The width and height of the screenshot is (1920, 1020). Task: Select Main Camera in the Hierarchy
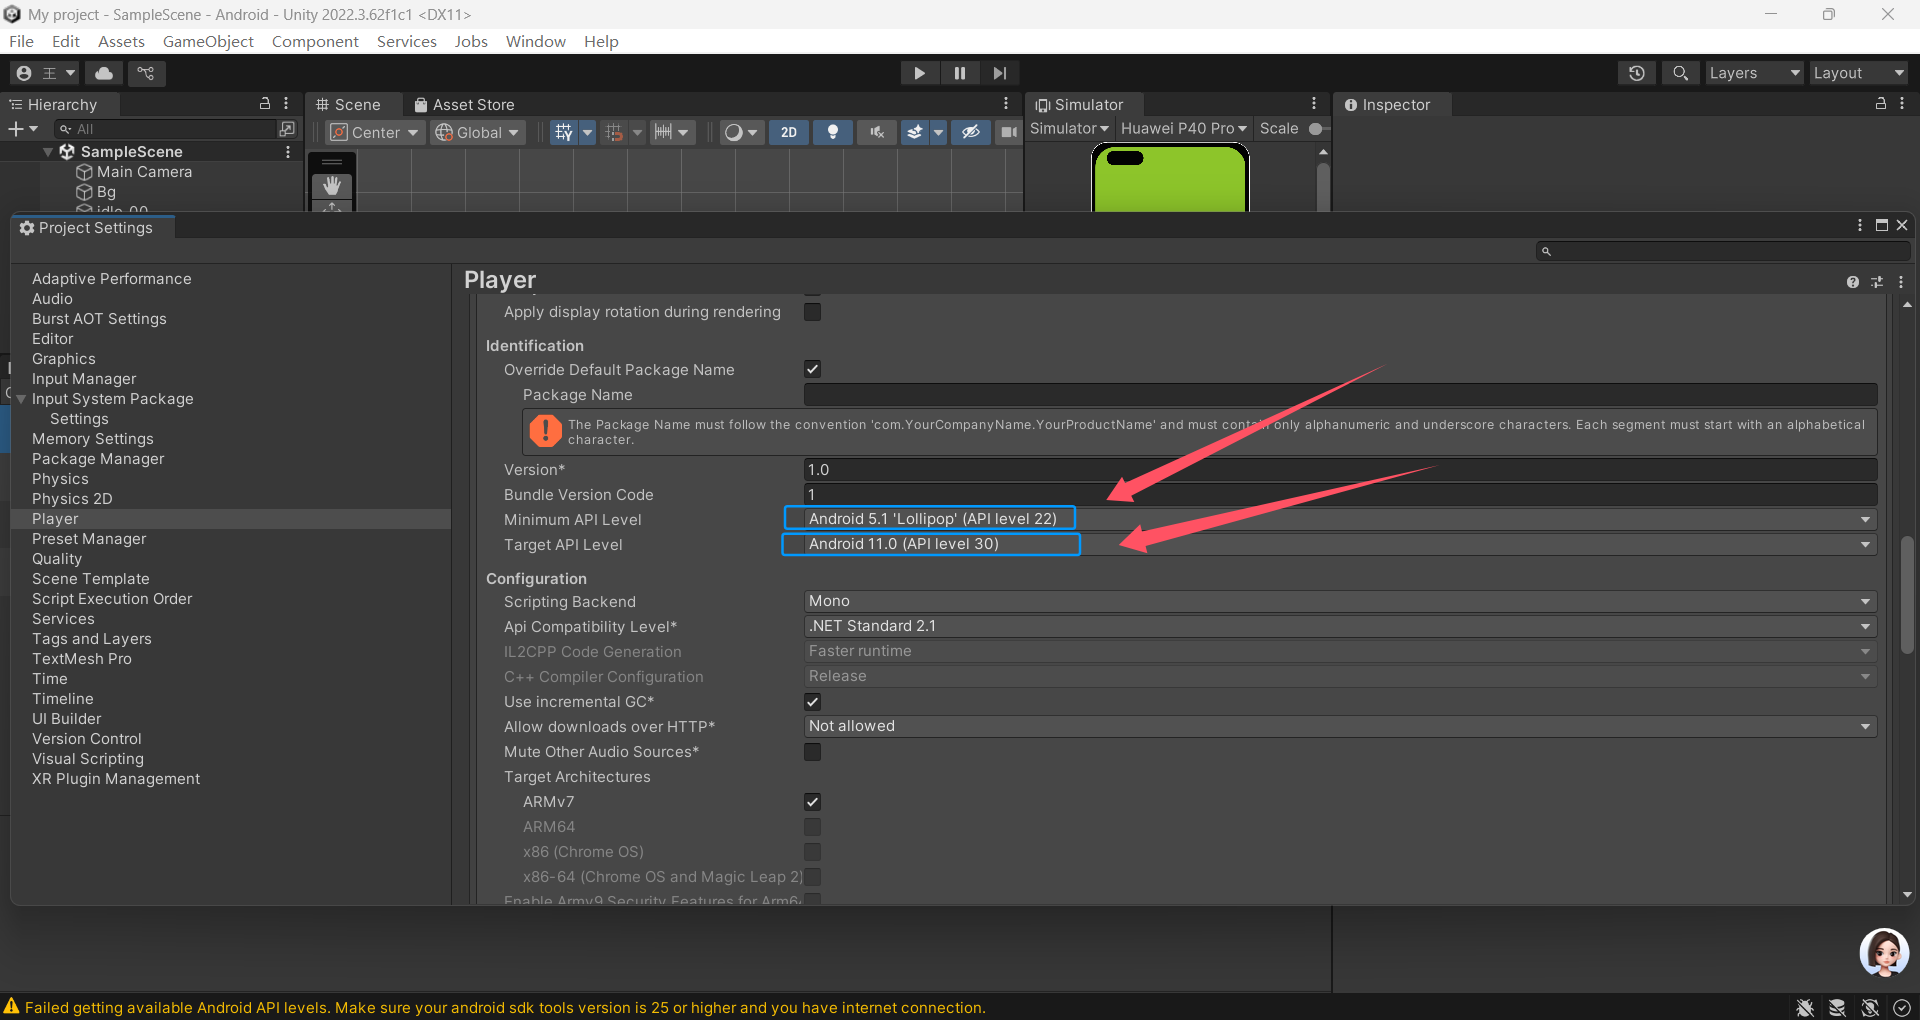coord(144,172)
